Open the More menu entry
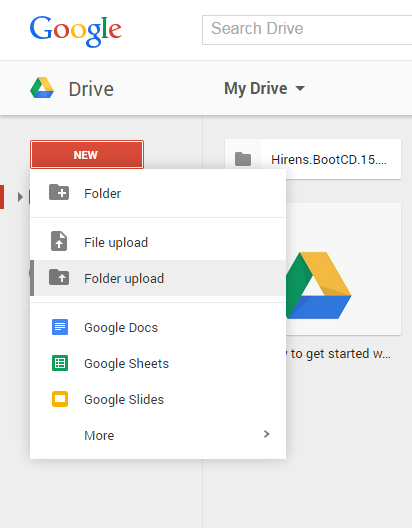The height and width of the screenshot is (528, 412). click(x=158, y=435)
